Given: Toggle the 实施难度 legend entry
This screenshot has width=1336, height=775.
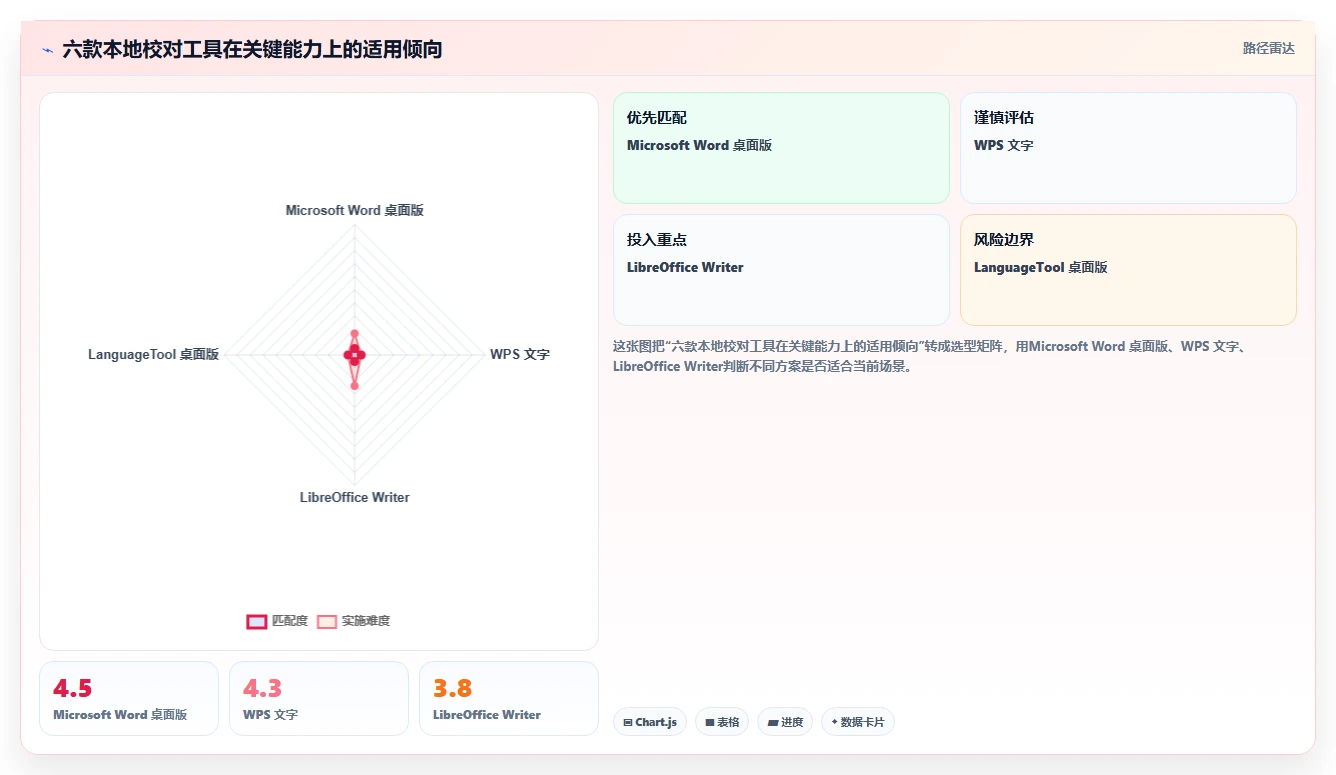Looking at the screenshot, I should [353, 621].
